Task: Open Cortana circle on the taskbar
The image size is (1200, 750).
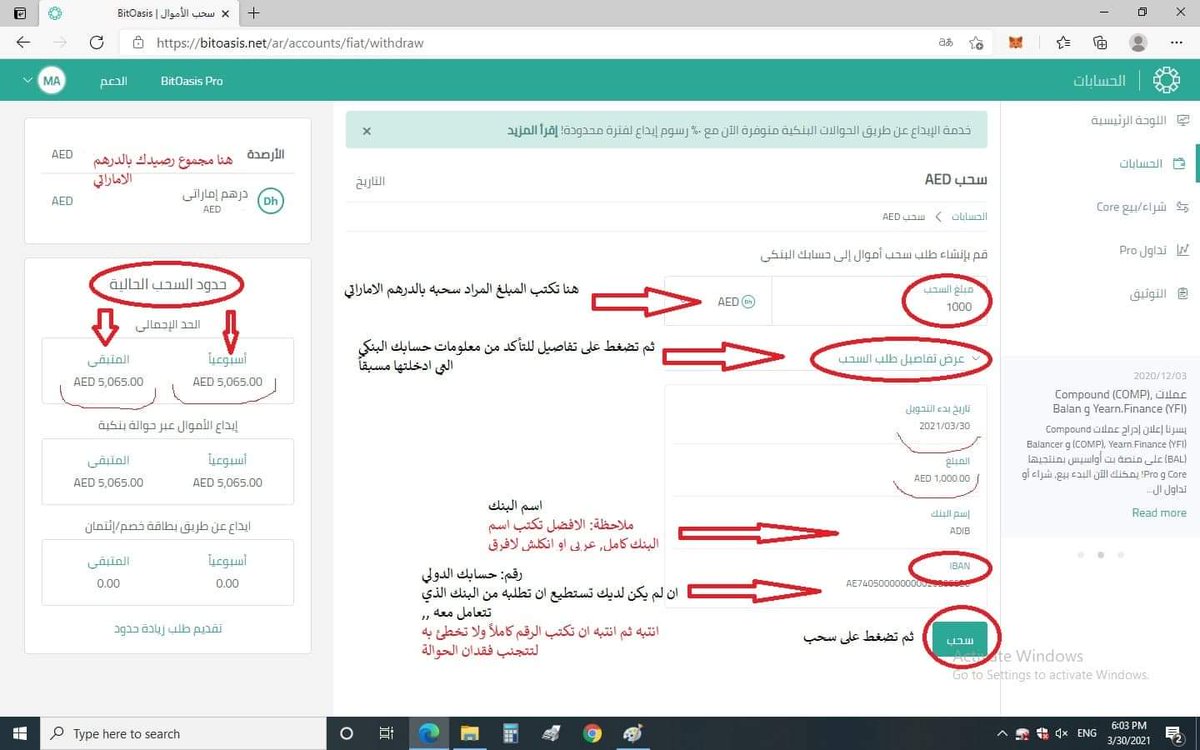Action: [x=346, y=733]
